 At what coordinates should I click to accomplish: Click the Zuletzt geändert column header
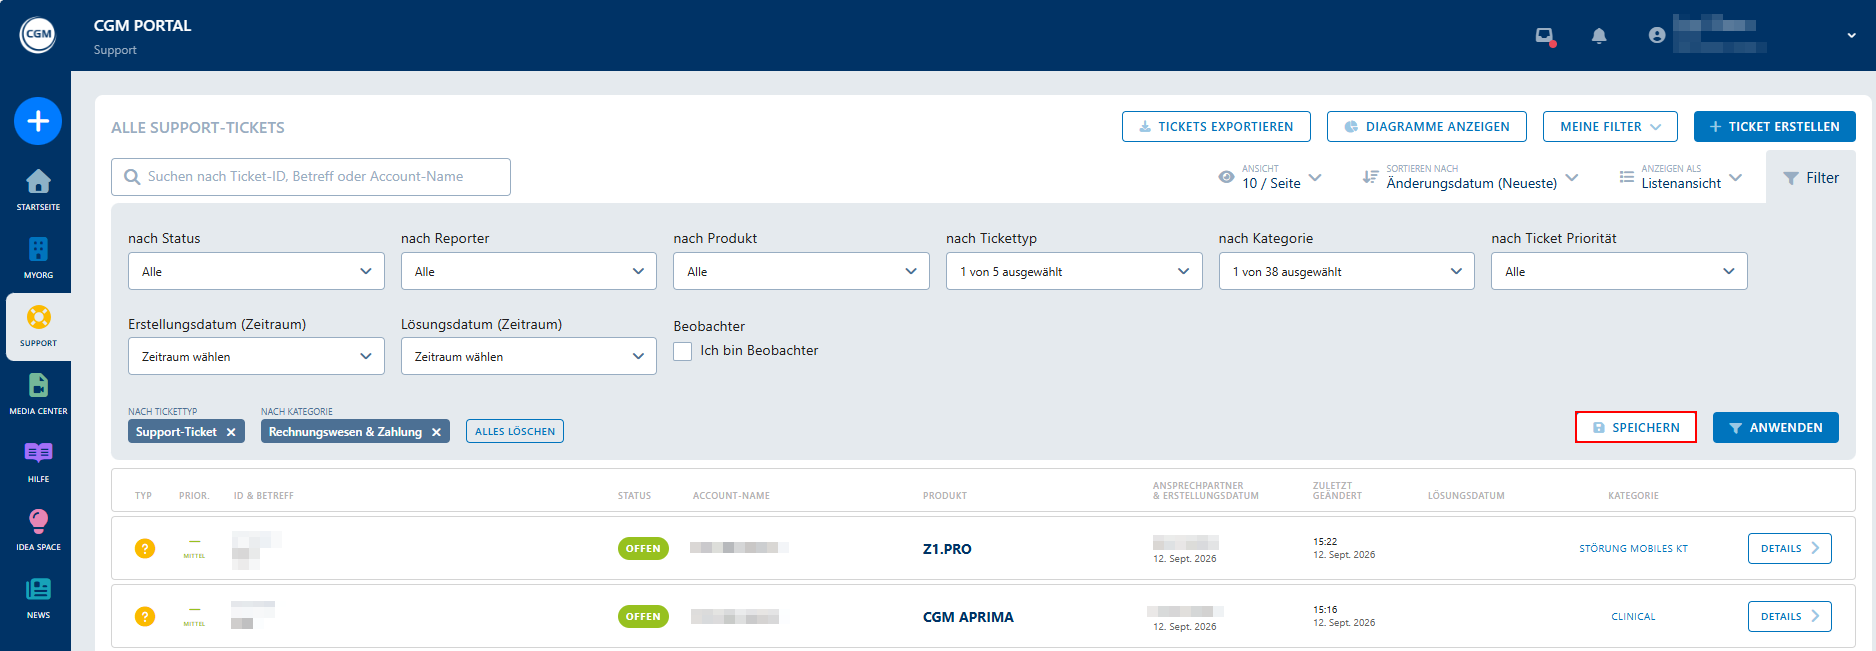click(x=1337, y=491)
